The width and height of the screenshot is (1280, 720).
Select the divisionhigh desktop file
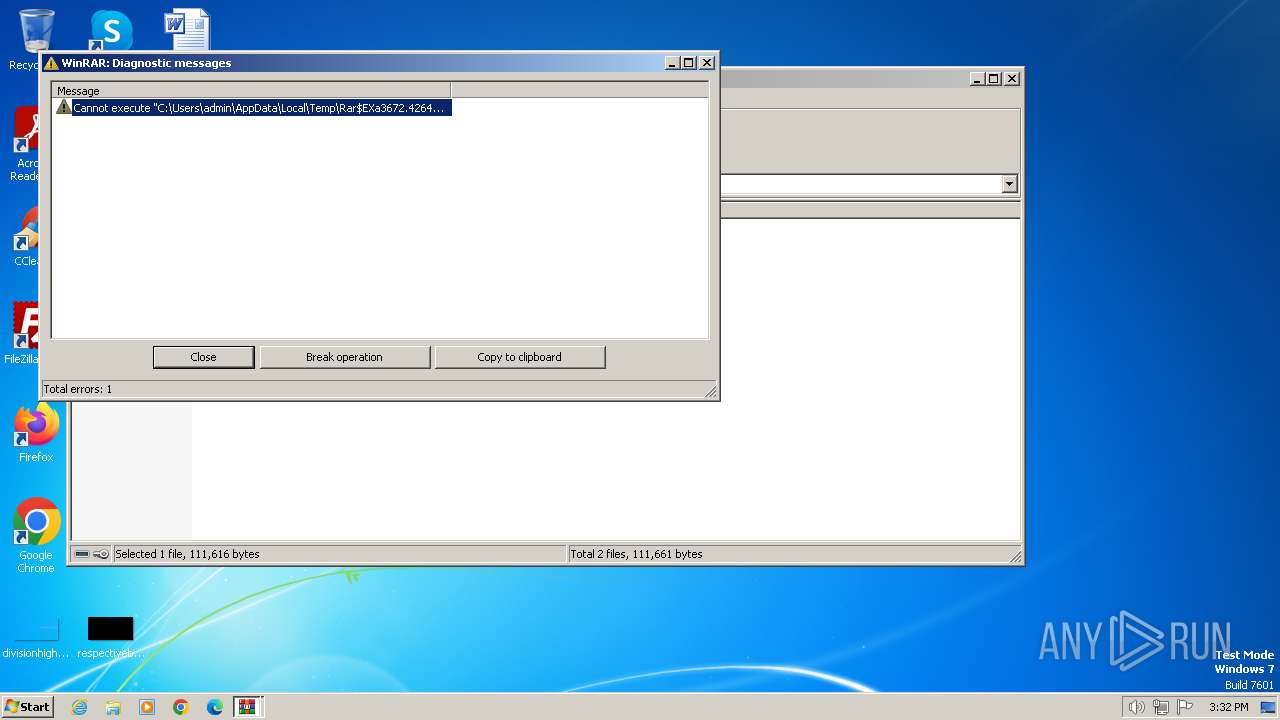pos(36,638)
